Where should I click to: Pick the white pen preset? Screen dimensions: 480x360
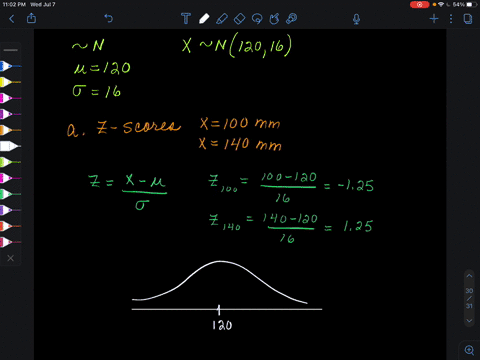(10, 146)
